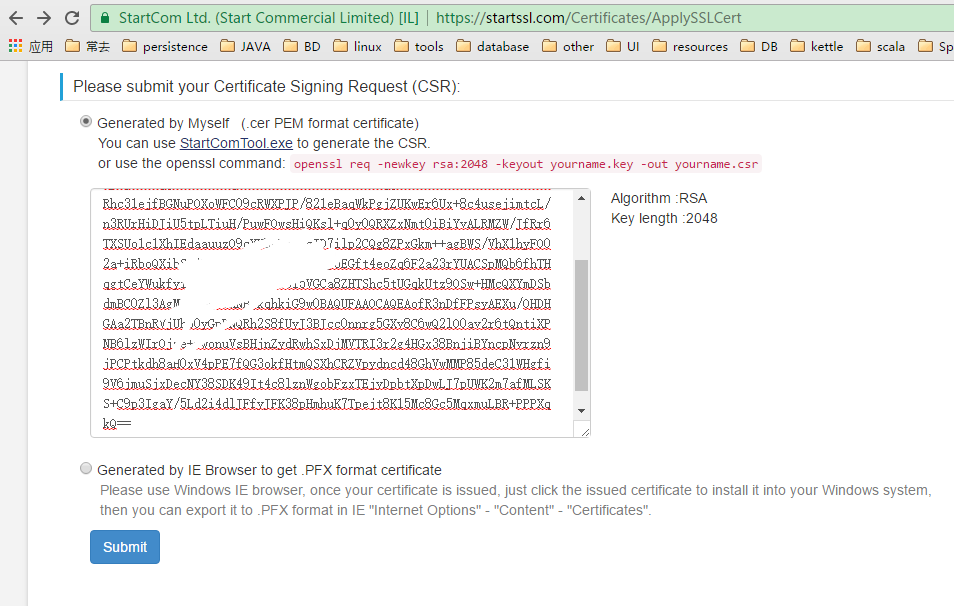Screen dimensions: 954x606
Task: Click the textarea resize grip corner
Action: coord(585,431)
